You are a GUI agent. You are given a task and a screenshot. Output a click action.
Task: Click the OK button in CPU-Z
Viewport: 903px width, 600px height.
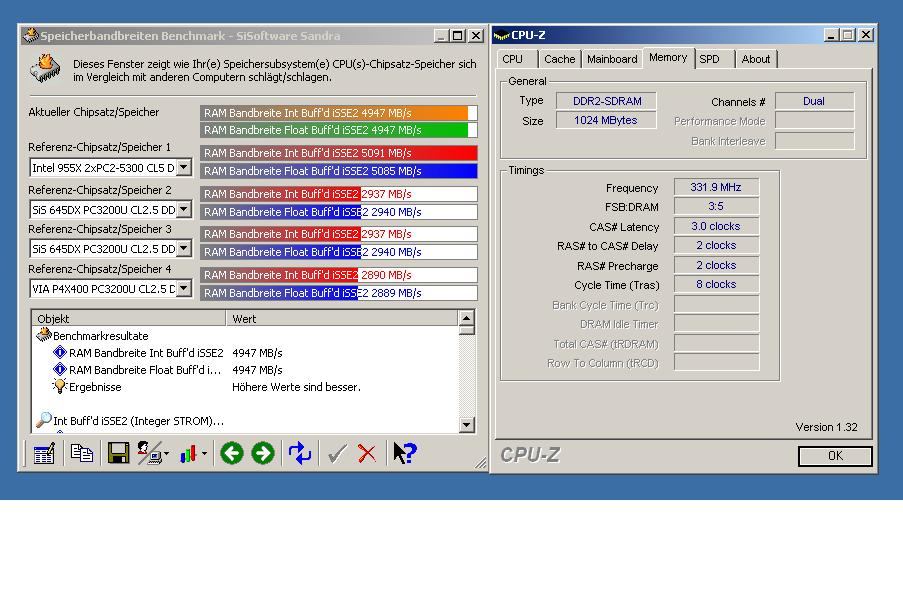(835, 456)
